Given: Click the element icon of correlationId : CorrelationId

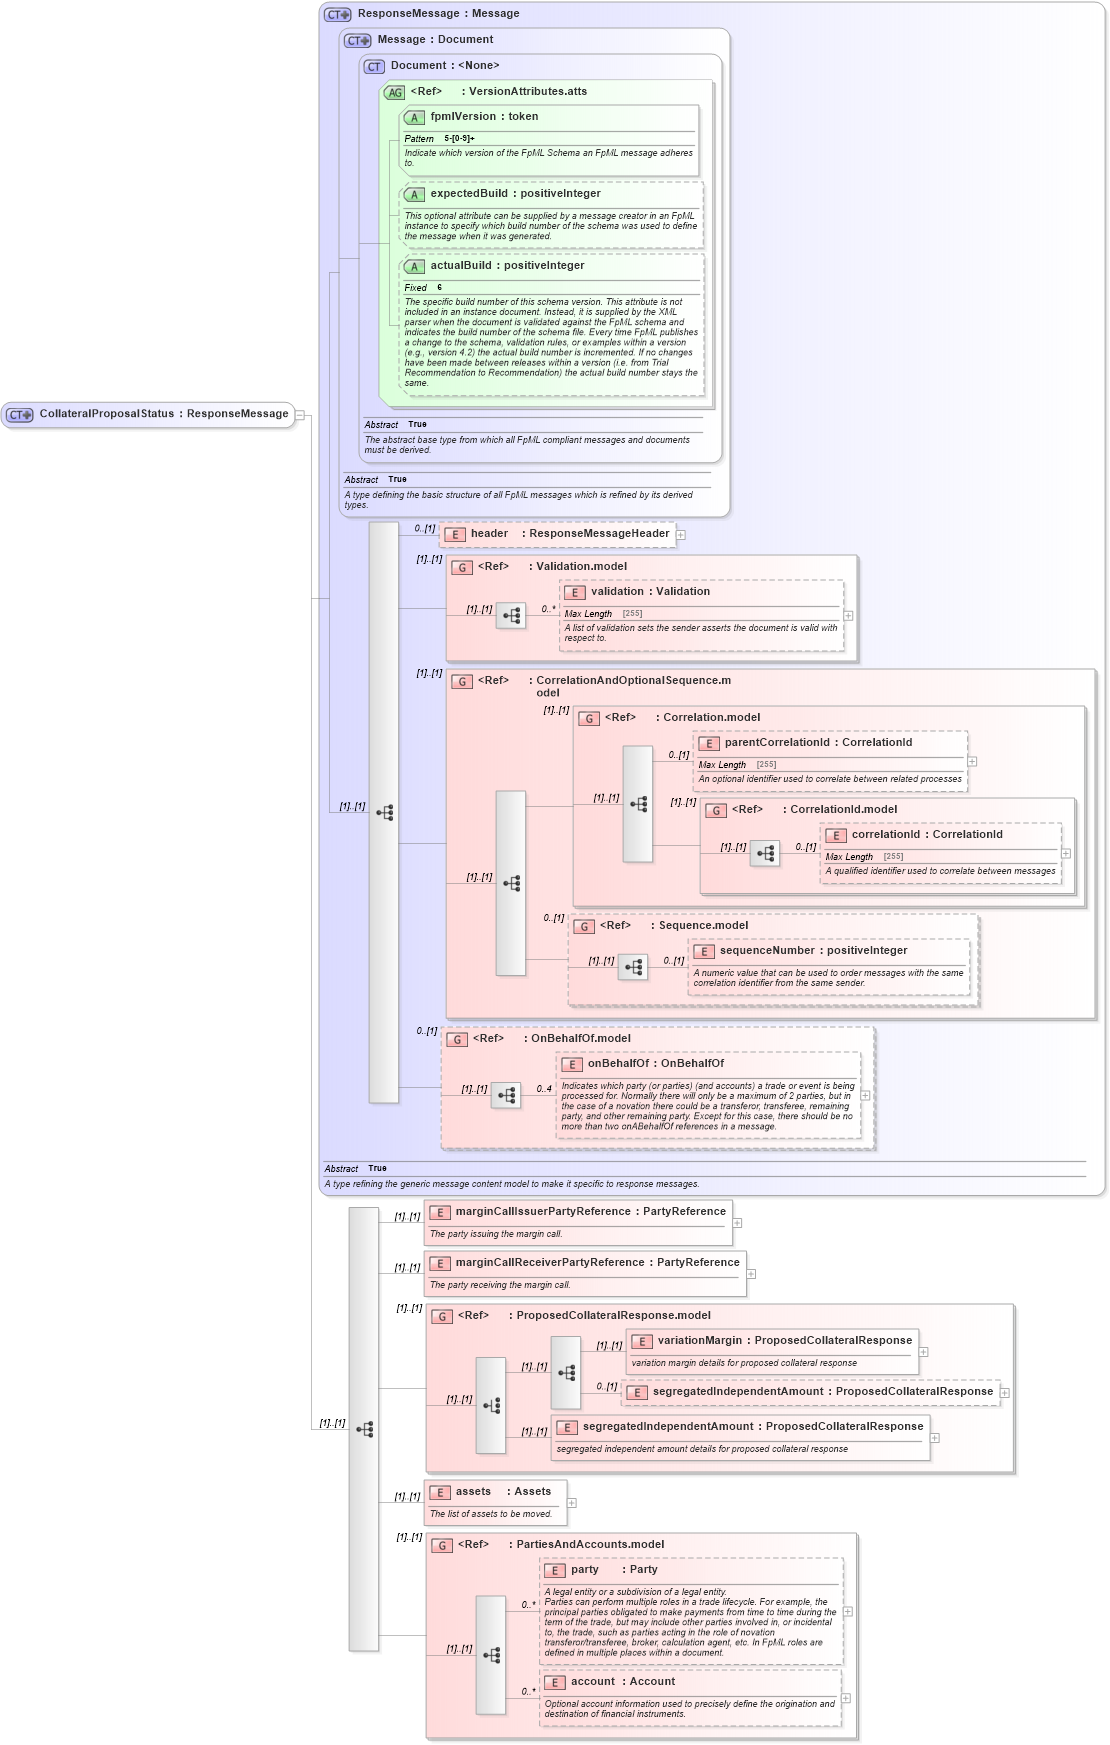Looking at the screenshot, I should point(836,835).
